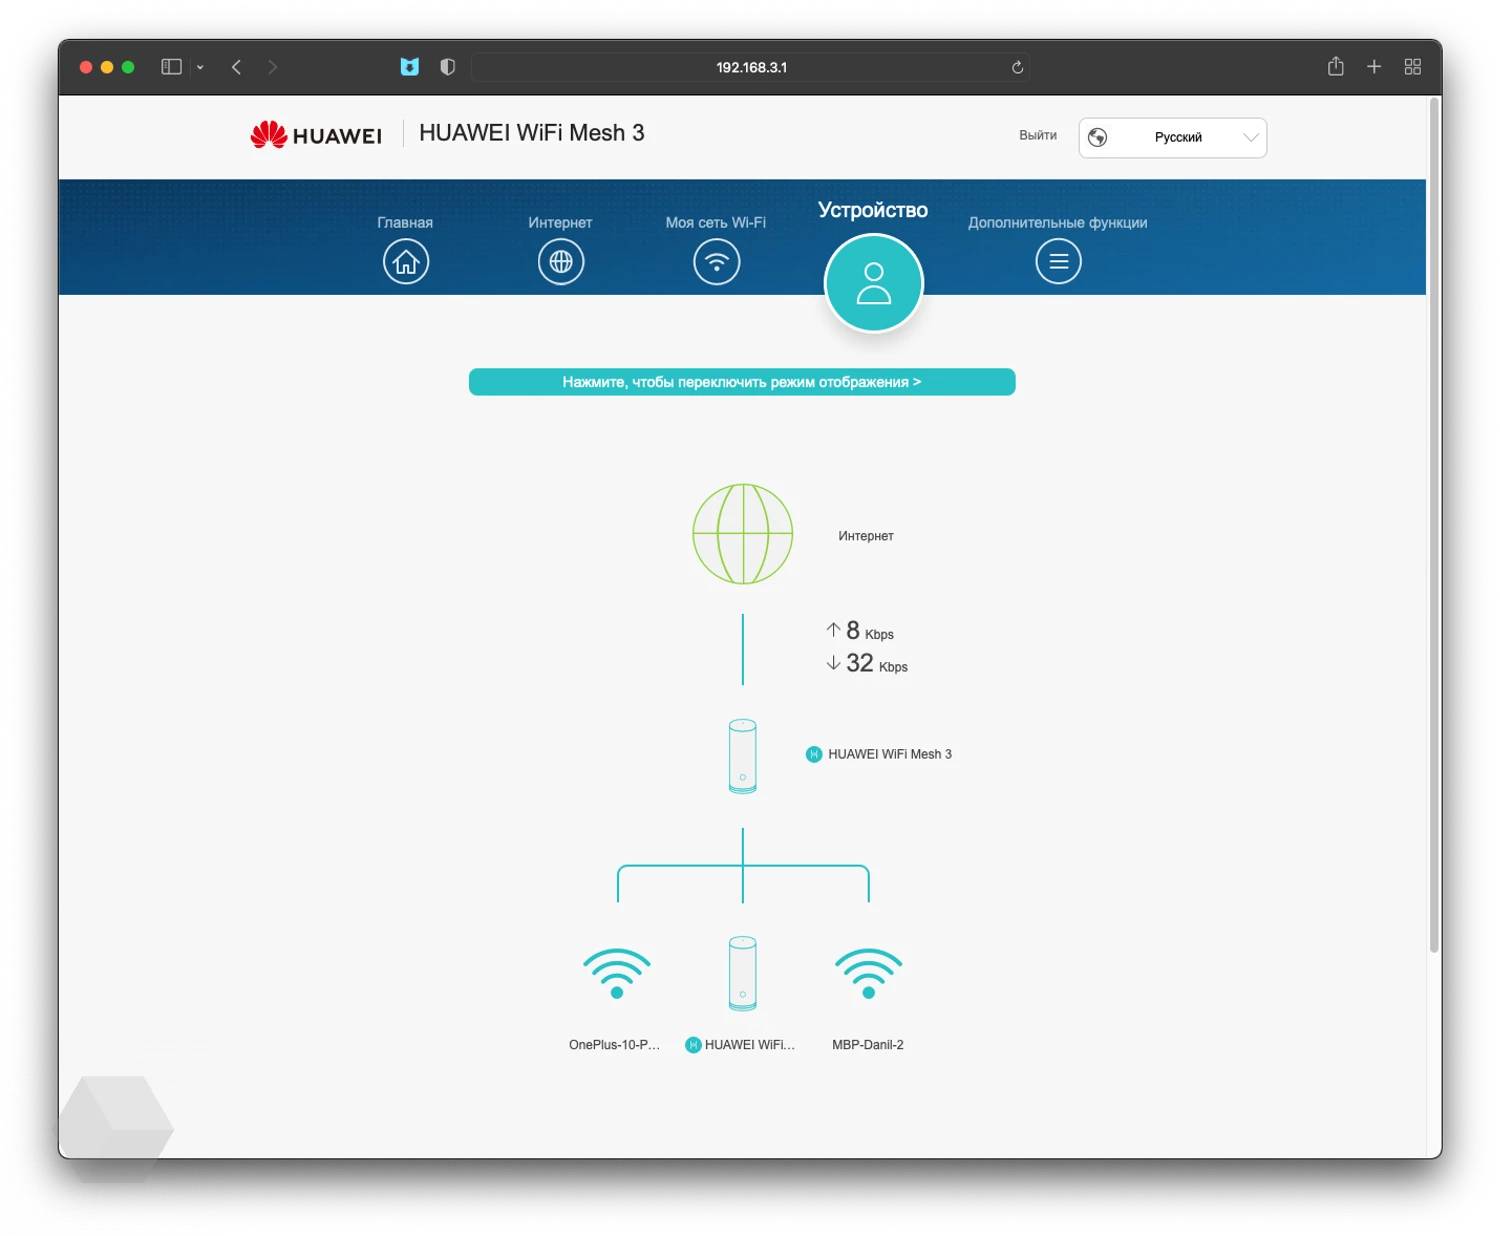Screen dimensions: 1500x1236
Task: Open the Моя сеть Wi-Fi icon
Action: click(716, 262)
